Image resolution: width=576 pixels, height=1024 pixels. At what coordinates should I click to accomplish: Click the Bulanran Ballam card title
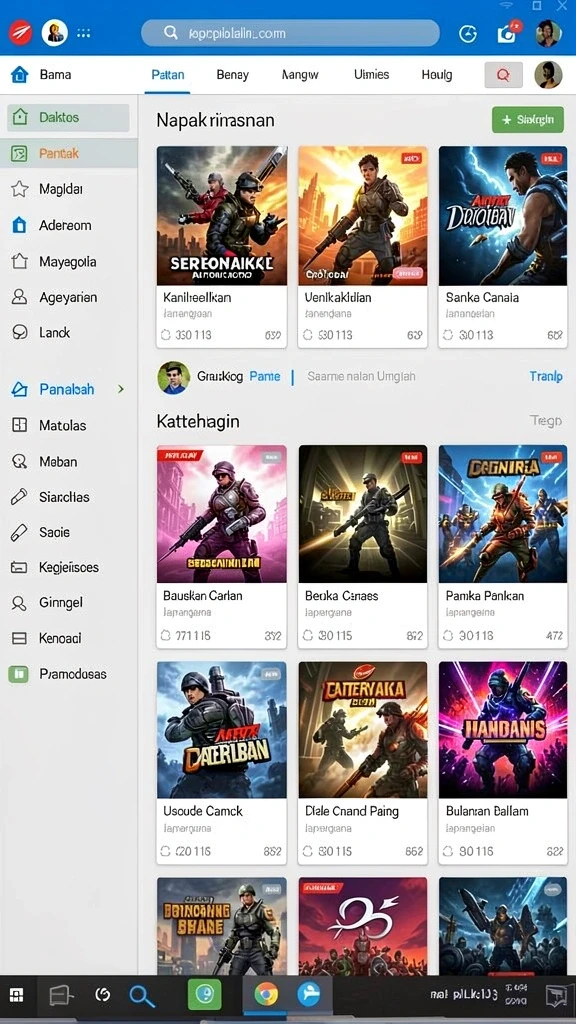coord(487,811)
